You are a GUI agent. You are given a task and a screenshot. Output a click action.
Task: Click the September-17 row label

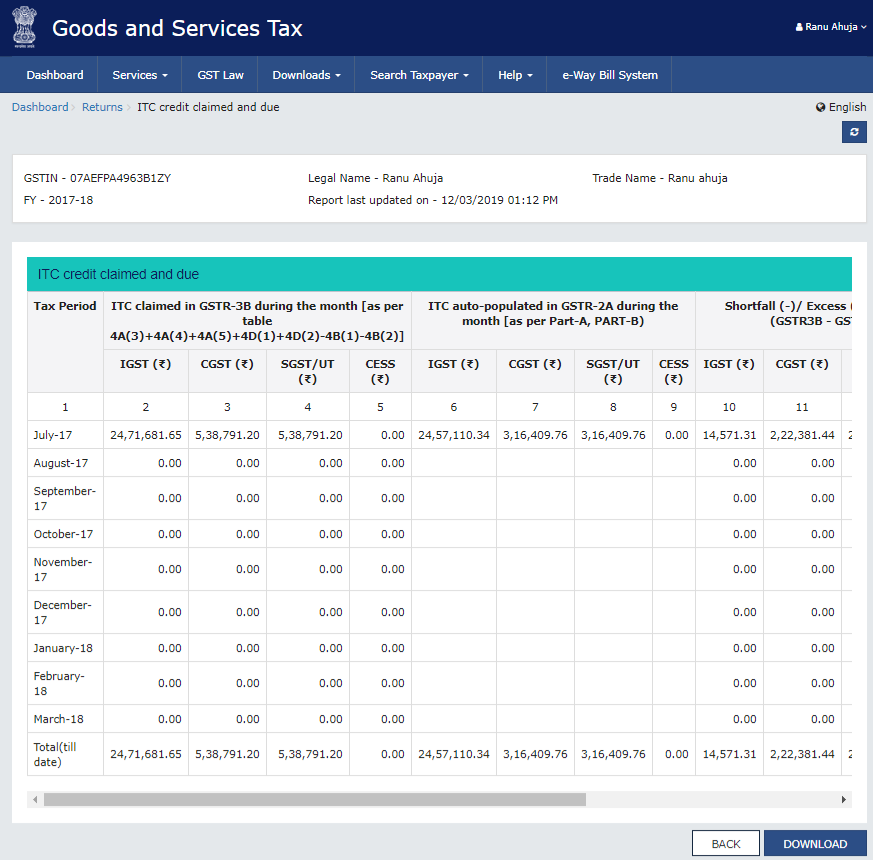[x=65, y=498]
